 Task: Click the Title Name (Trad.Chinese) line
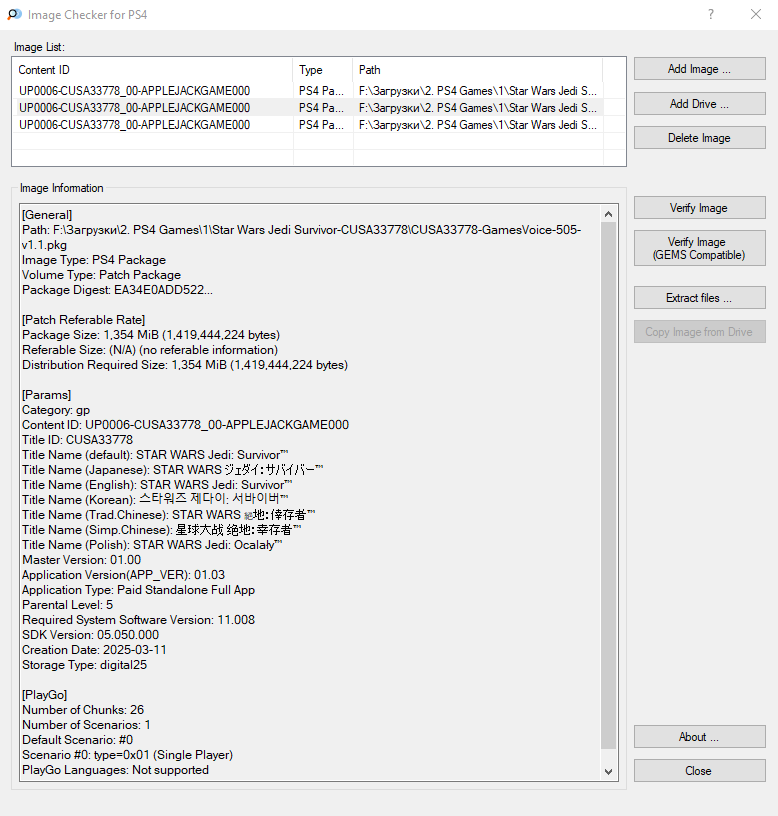(169, 515)
